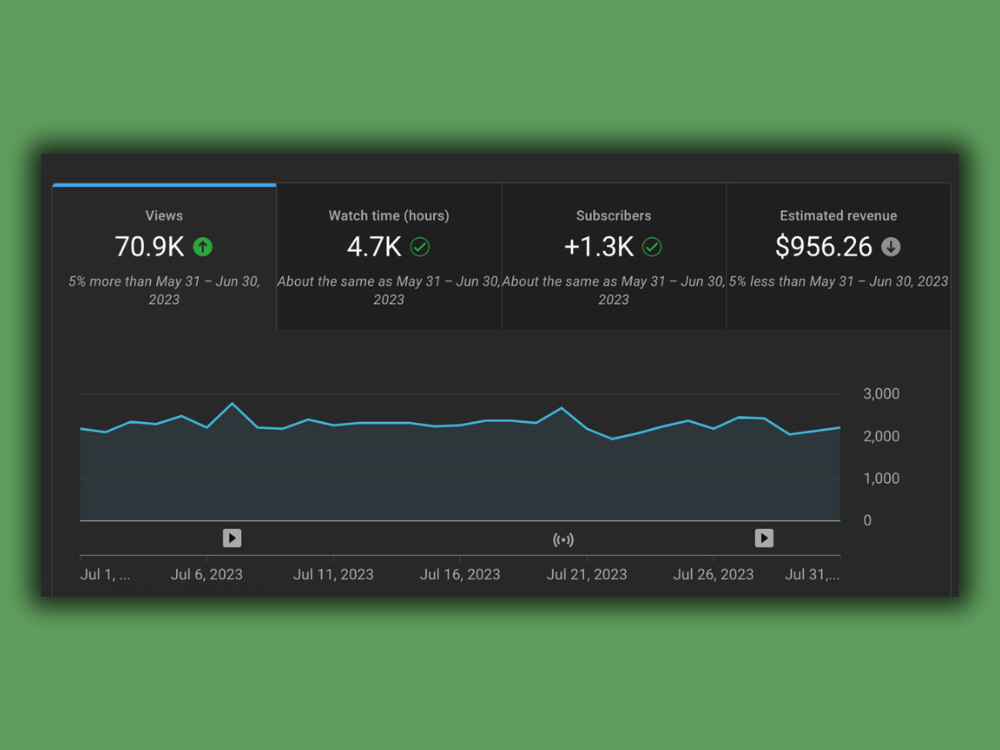Click the Jul 11, 2023 axis label
Screen dimensions: 1000x750
pos(333,575)
